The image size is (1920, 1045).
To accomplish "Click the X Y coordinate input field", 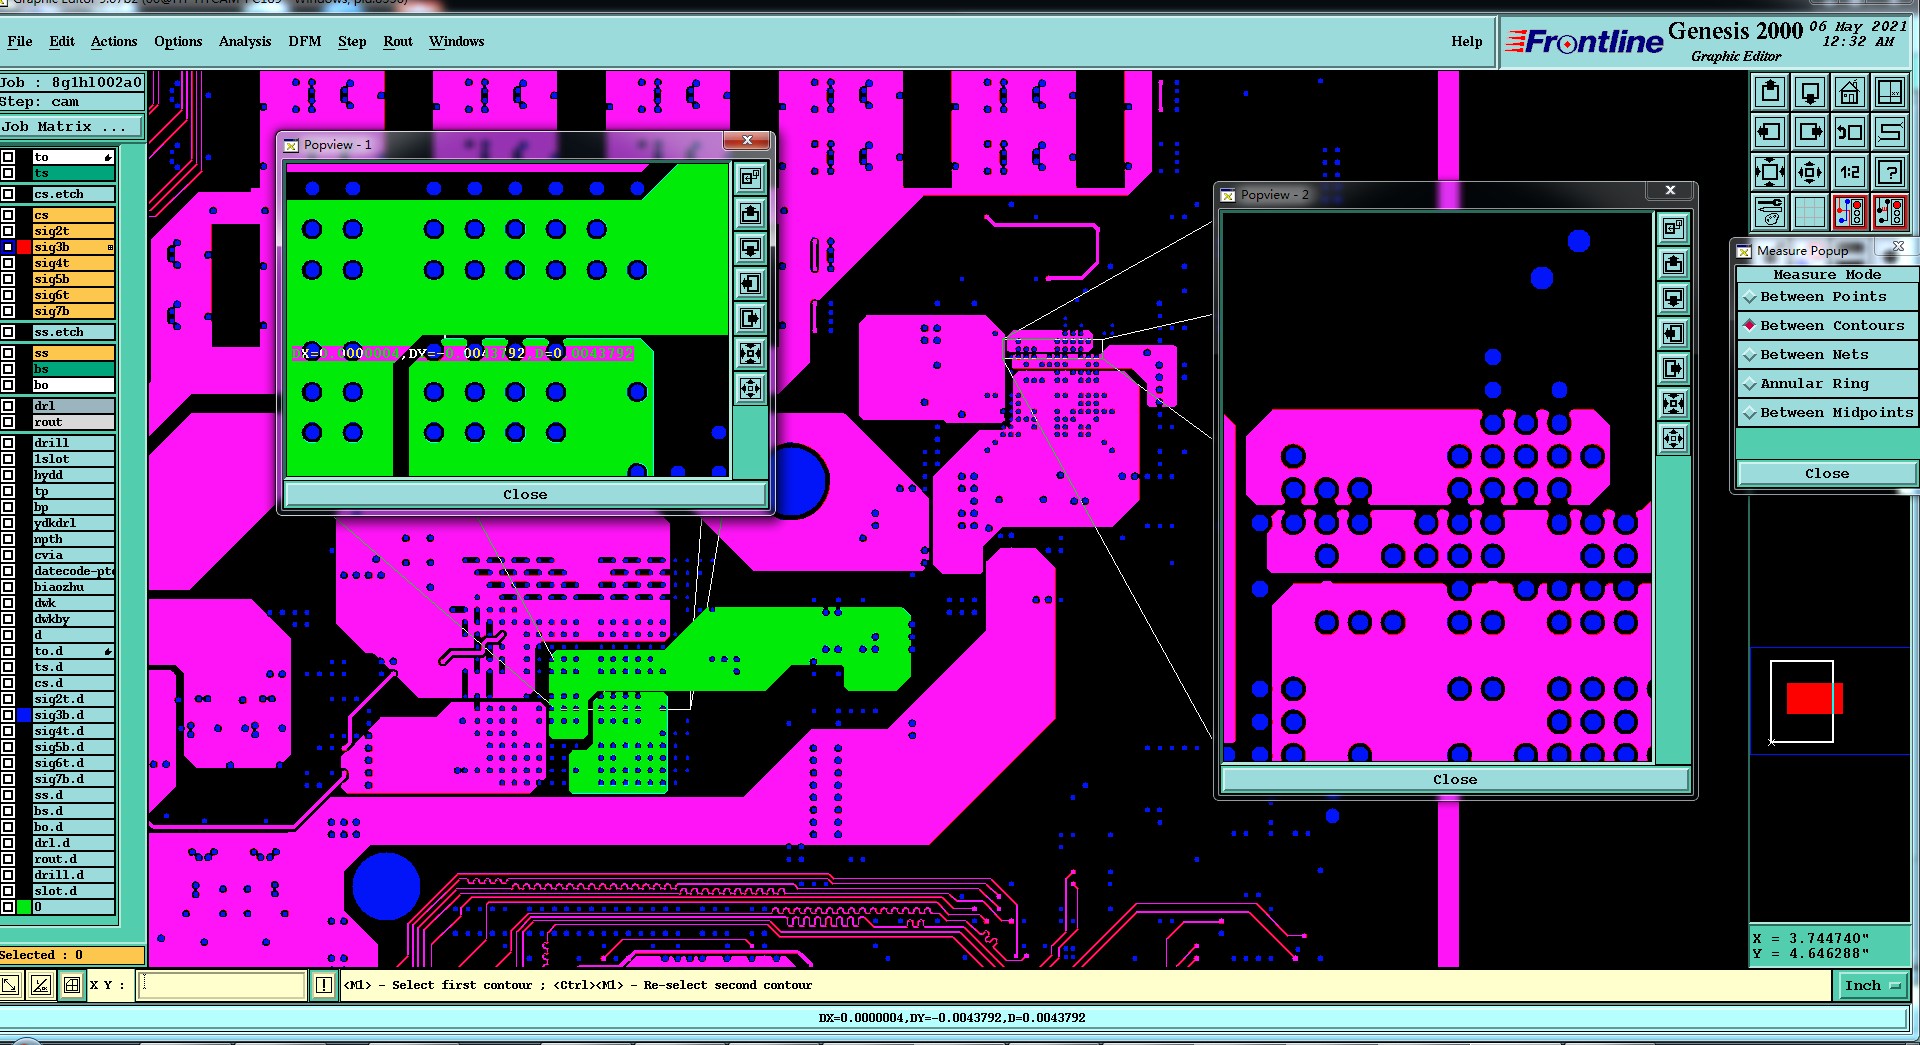I will pos(222,985).
